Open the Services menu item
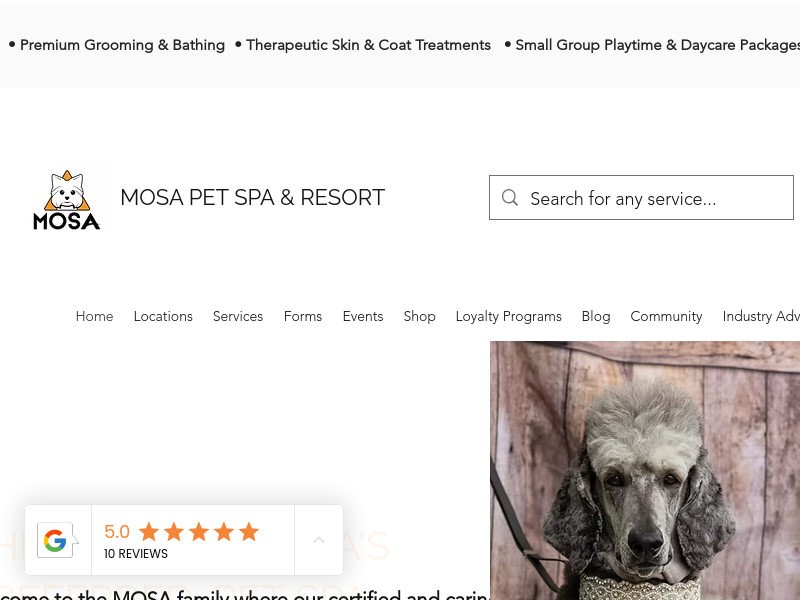The width and height of the screenshot is (800, 600). coord(238,316)
